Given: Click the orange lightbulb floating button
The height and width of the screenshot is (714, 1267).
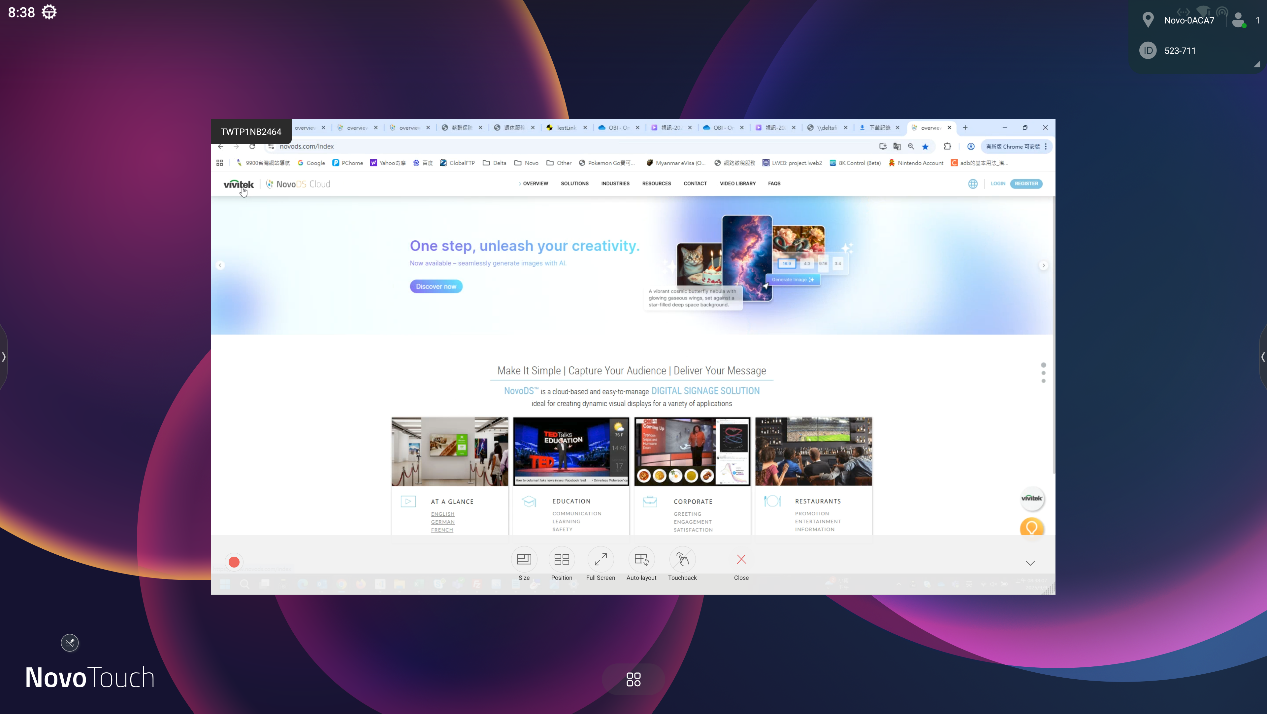Looking at the screenshot, I should point(1032,527).
